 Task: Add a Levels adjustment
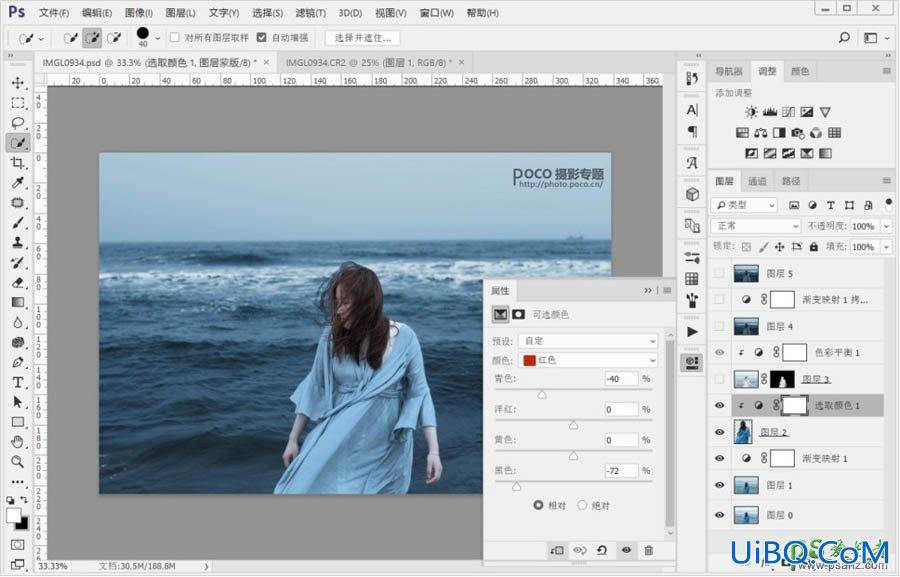(x=770, y=112)
